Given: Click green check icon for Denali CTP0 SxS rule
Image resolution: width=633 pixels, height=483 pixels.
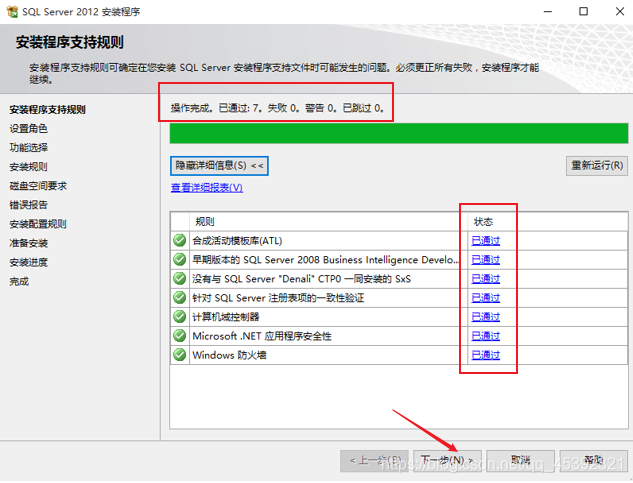Looking at the screenshot, I should tap(179, 278).
